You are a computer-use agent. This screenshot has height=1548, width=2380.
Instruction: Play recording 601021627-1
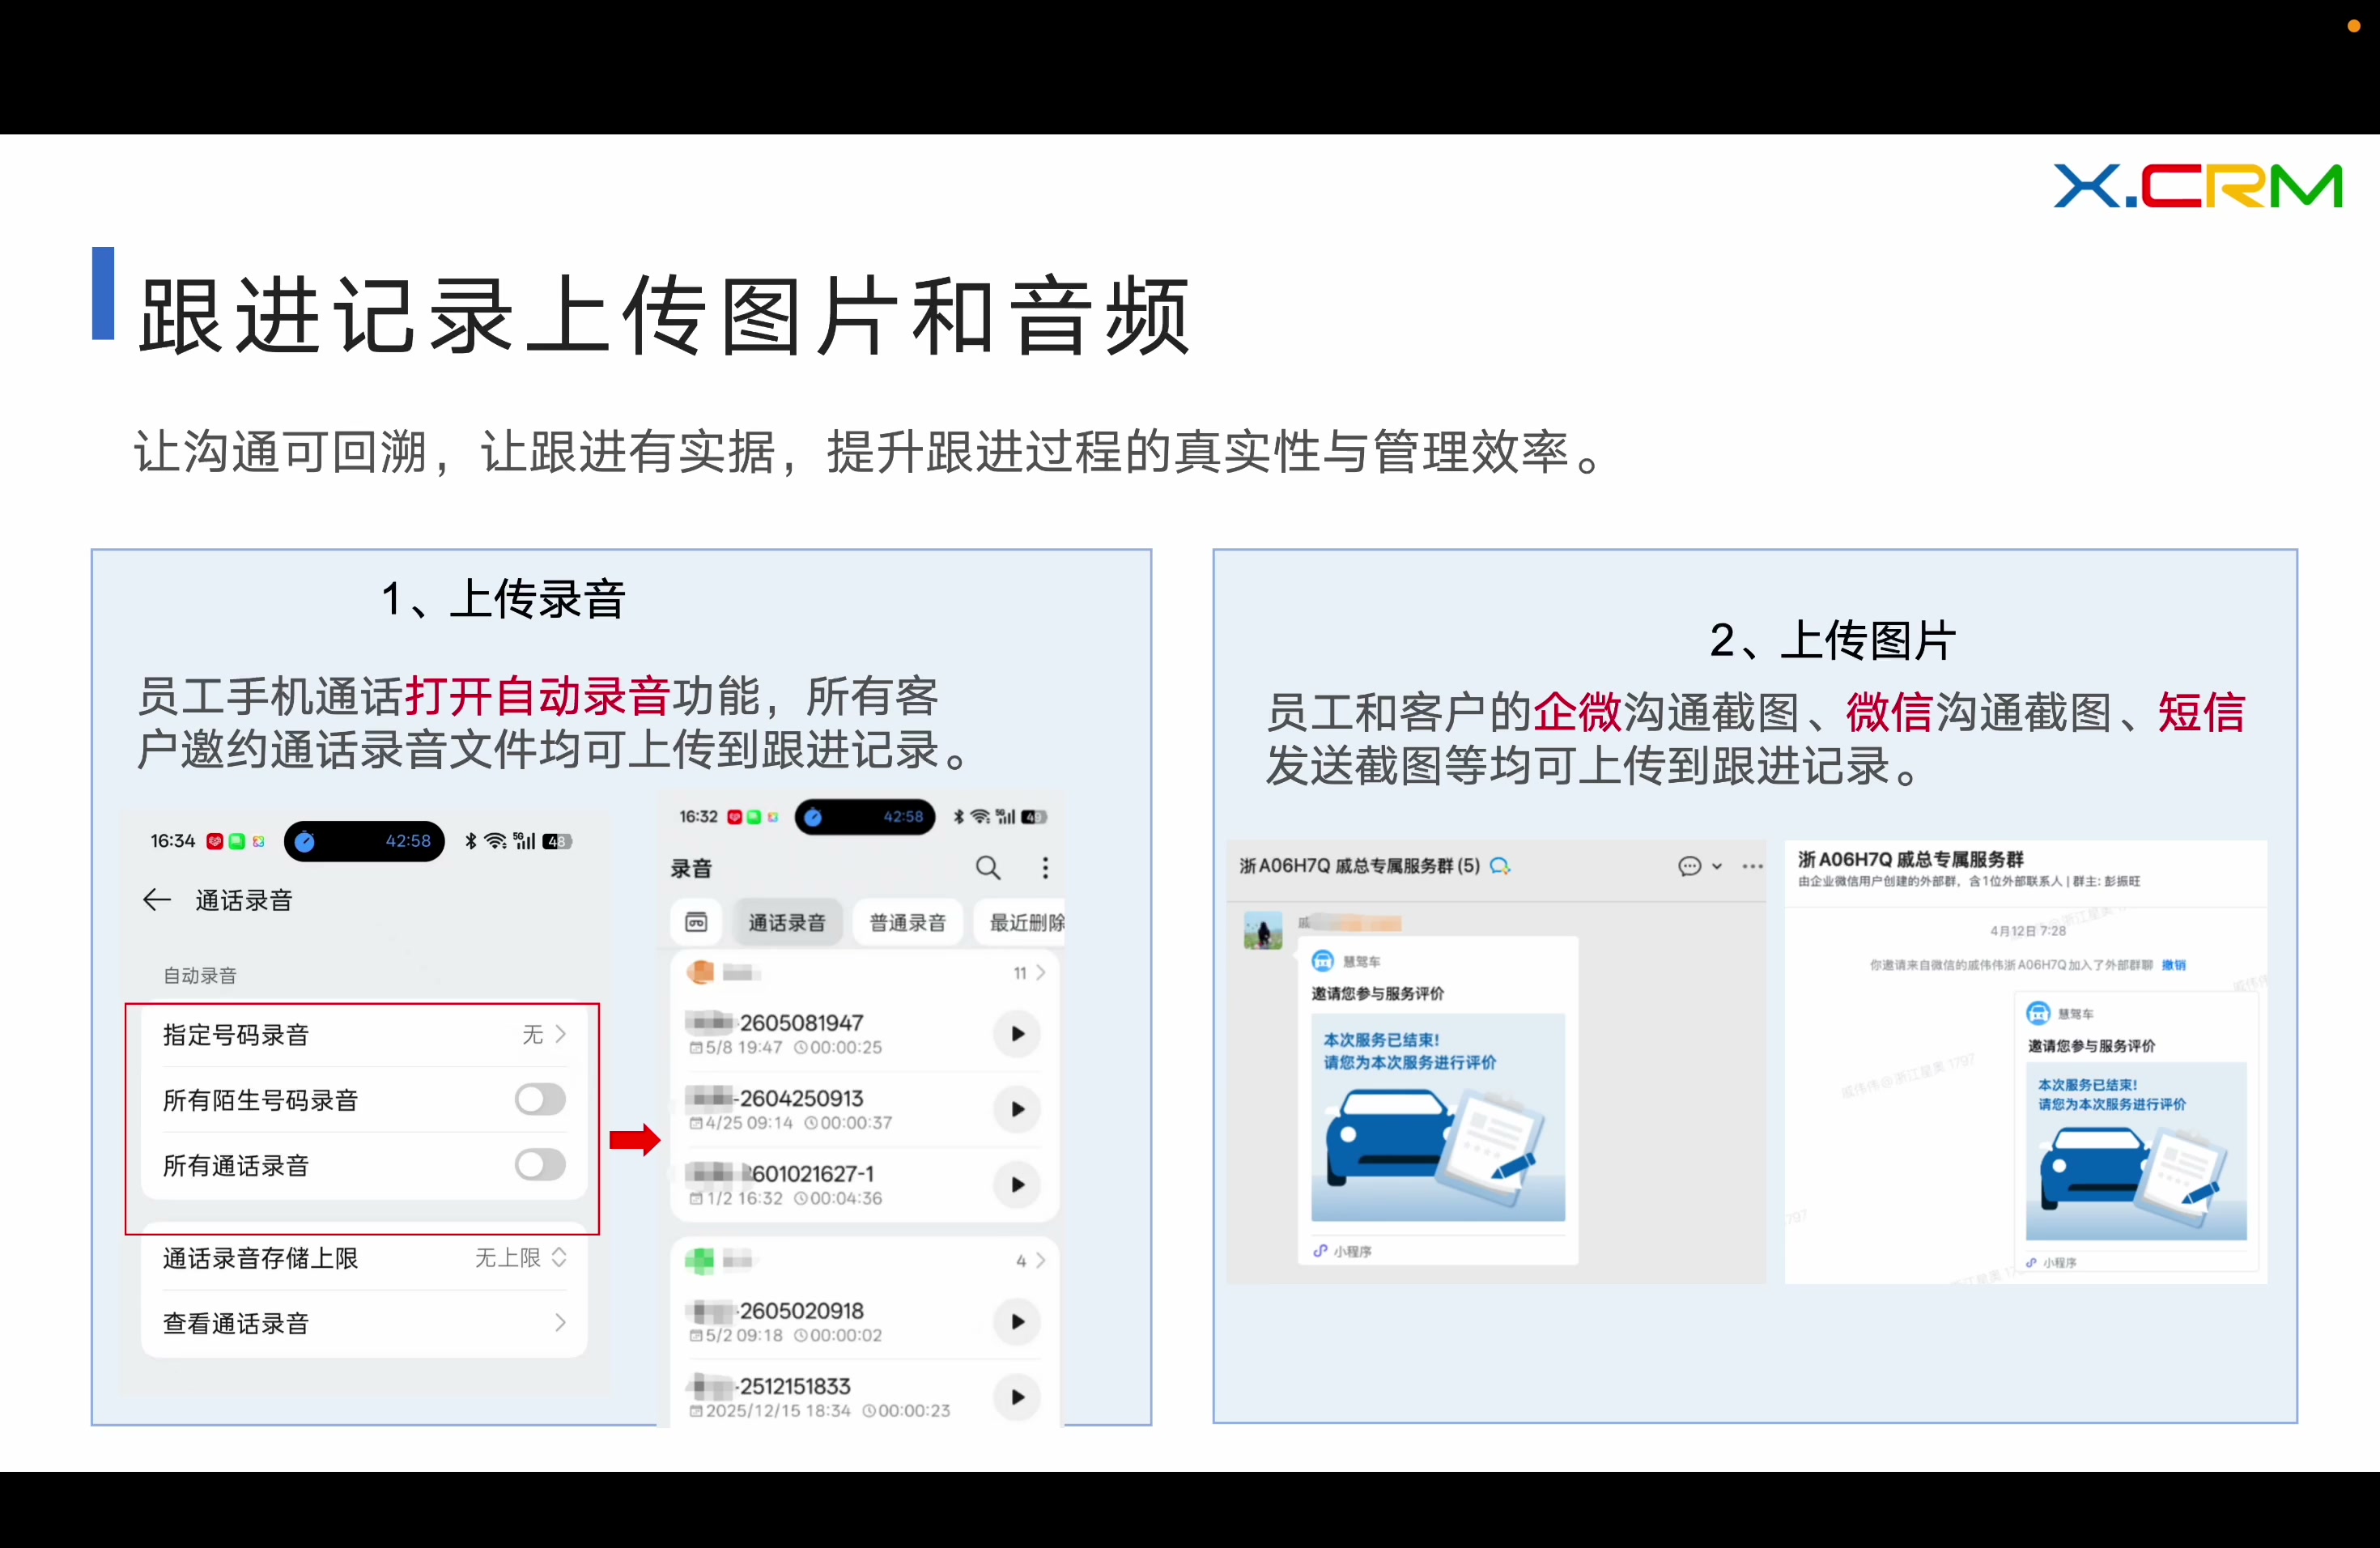coord(1017,1184)
